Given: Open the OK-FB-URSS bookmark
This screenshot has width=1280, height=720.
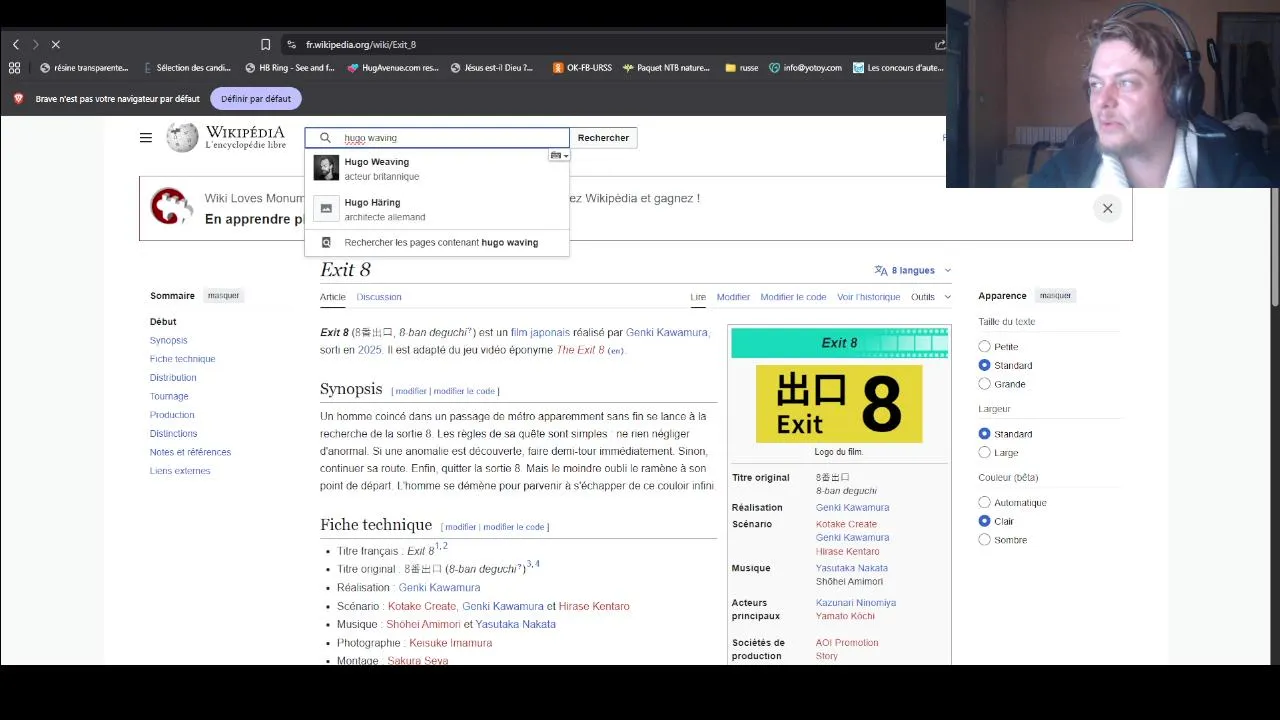Looking at the screenshot, I should pyautogui.click(x=582, y=68).
